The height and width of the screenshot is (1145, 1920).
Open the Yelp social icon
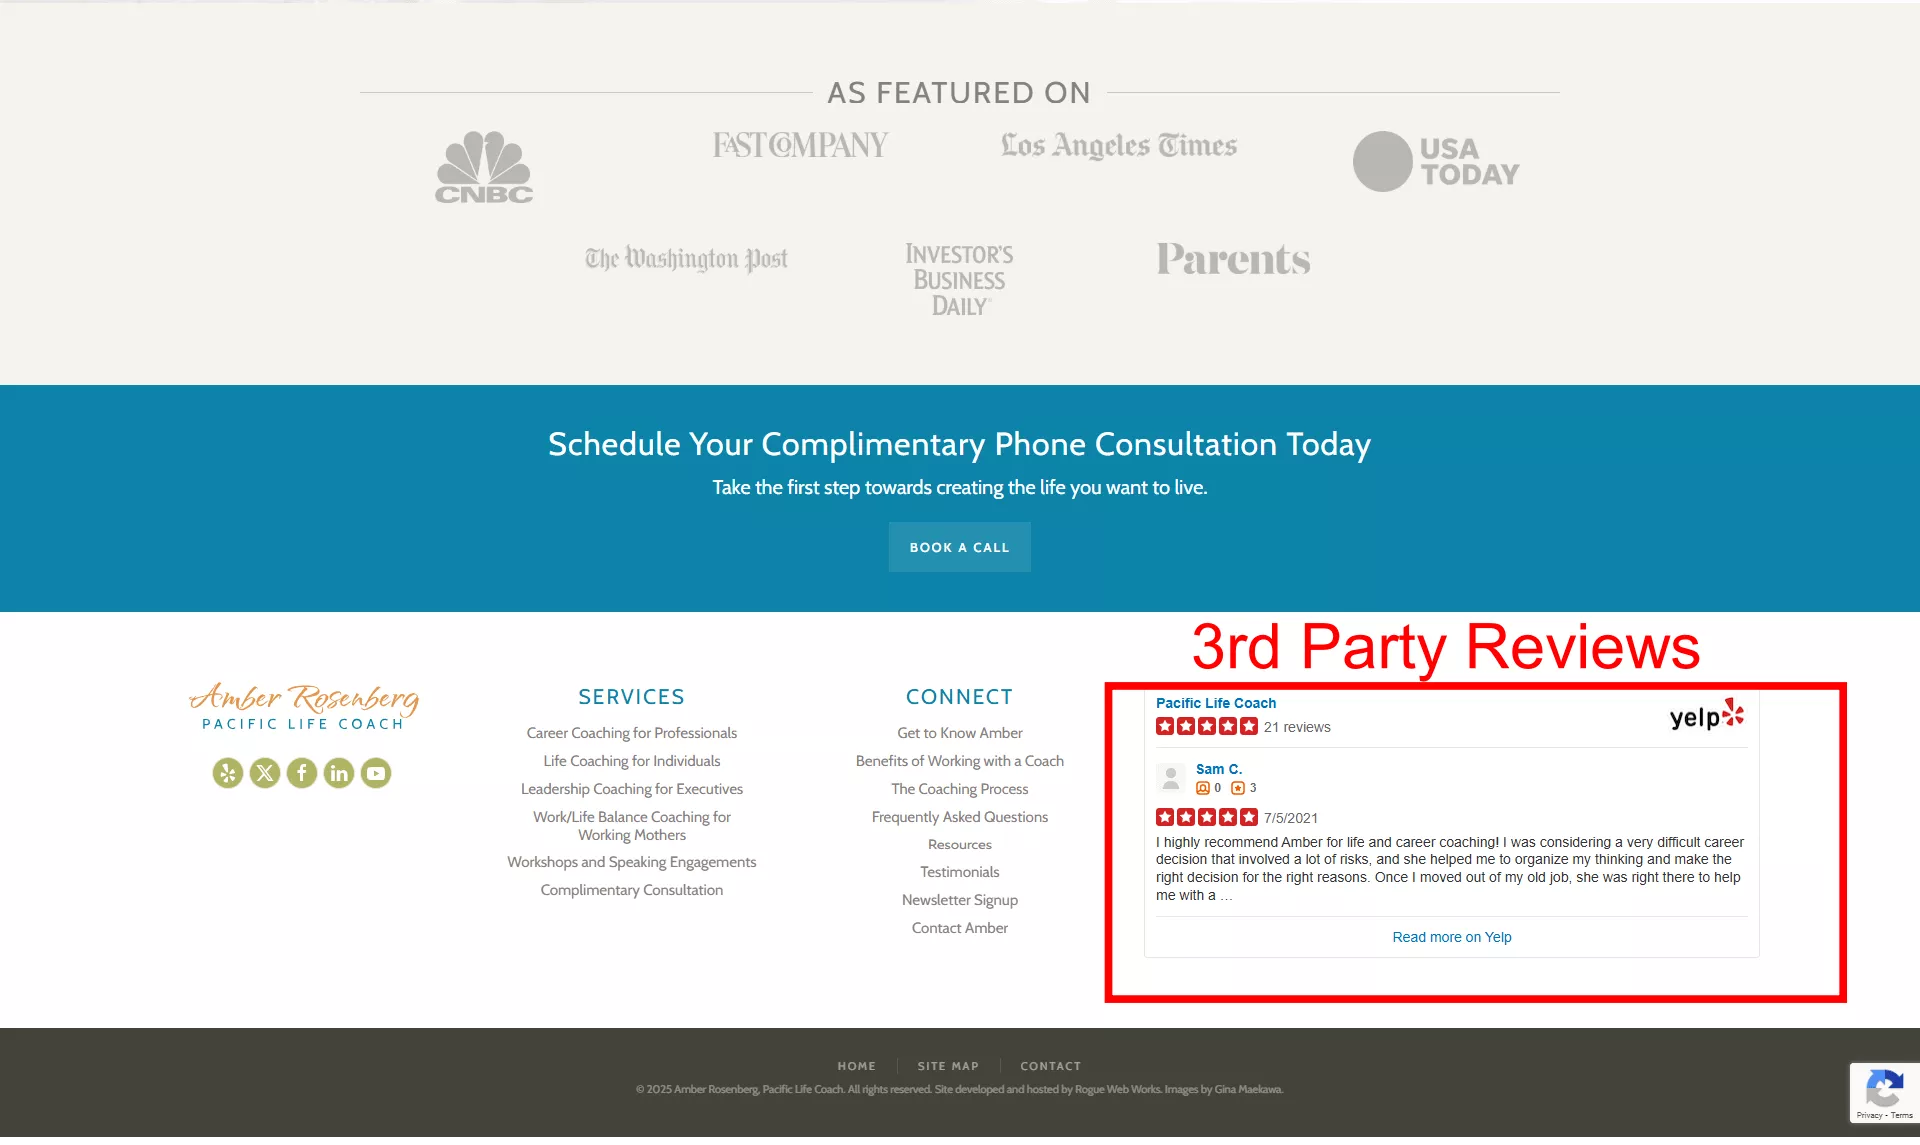coord(227,772)
